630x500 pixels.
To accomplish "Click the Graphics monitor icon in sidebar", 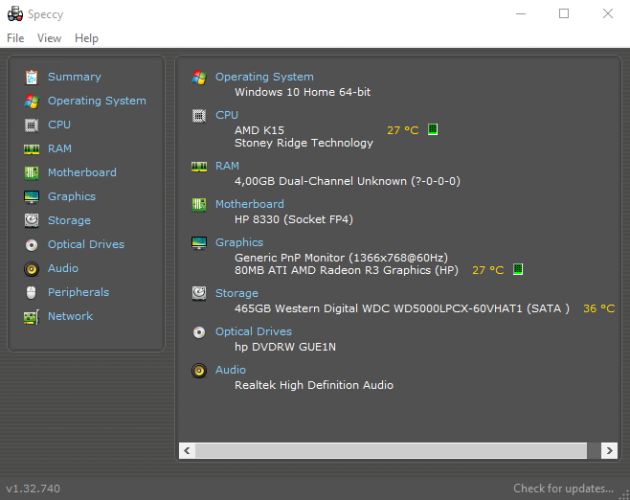I will tap(31, 197).
